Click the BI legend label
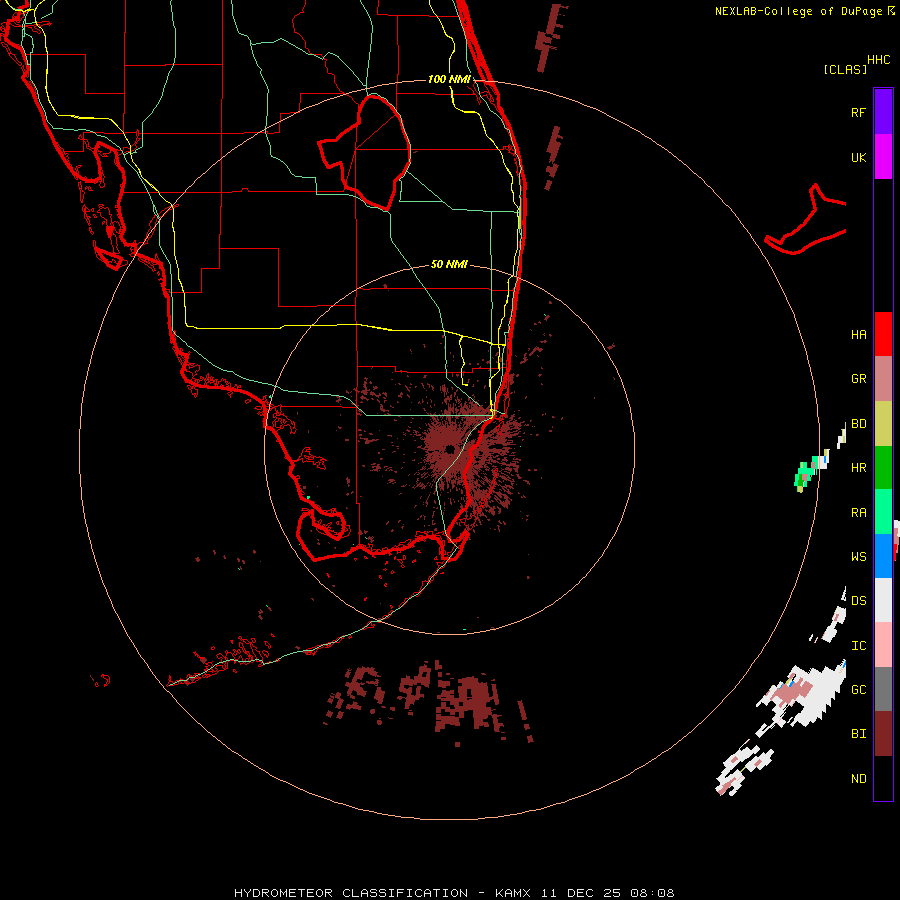The width and height of the screenshot is (900, 900). click(858, 734)
